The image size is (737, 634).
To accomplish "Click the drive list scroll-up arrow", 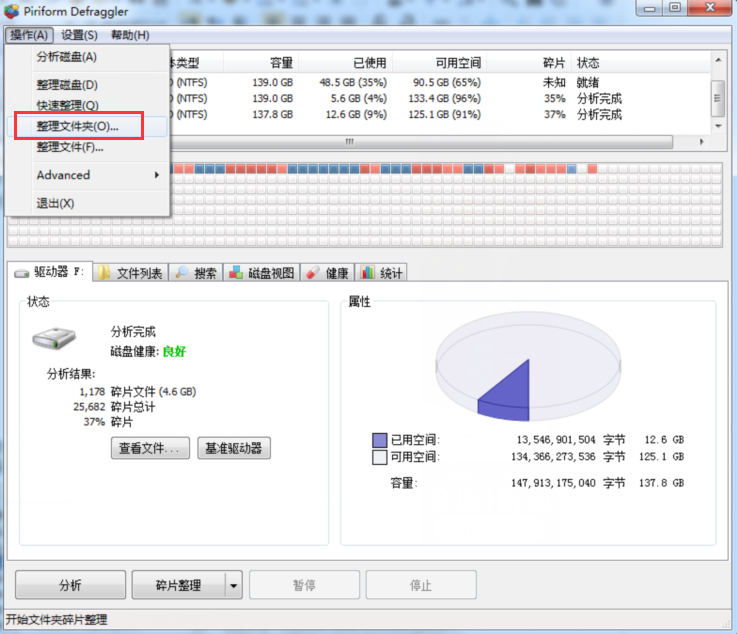I will coord(718,60).
